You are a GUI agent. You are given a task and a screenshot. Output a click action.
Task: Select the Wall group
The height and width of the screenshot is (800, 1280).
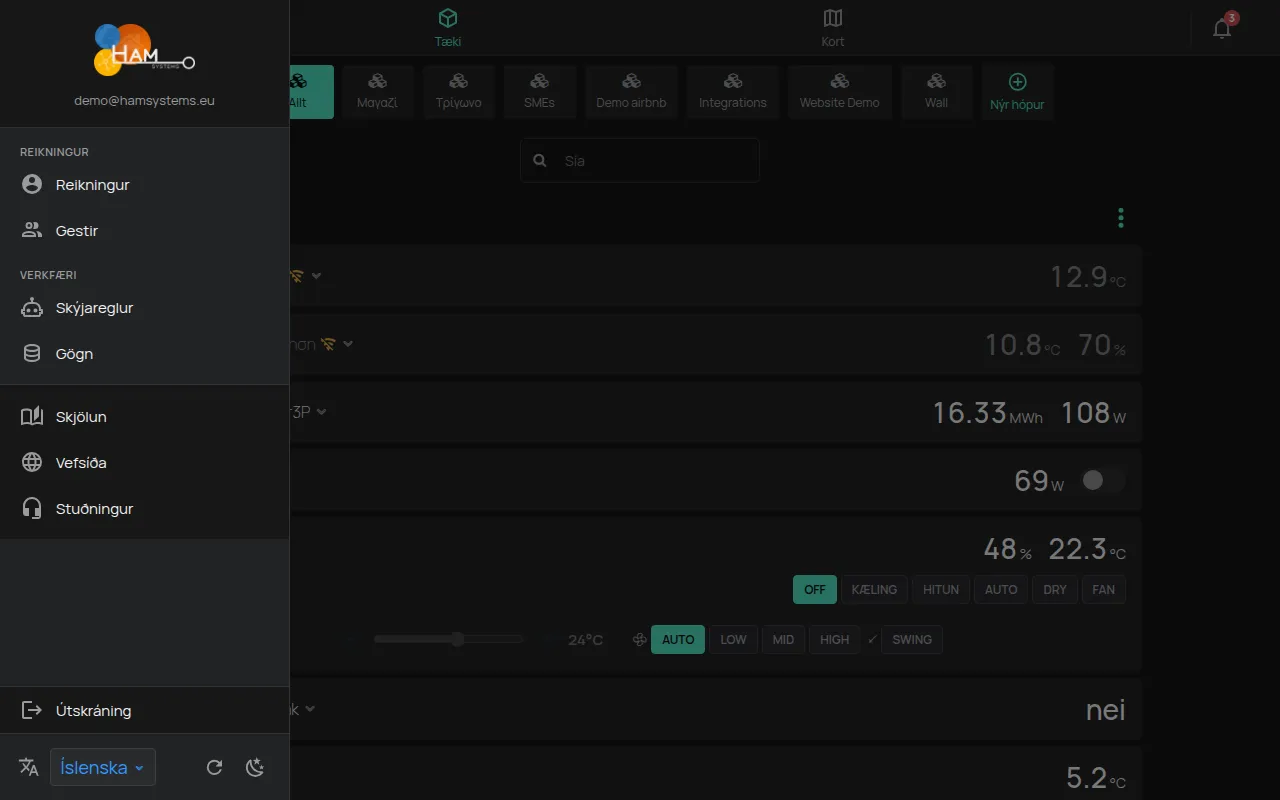pyautogui.click(x=937, y=92)
